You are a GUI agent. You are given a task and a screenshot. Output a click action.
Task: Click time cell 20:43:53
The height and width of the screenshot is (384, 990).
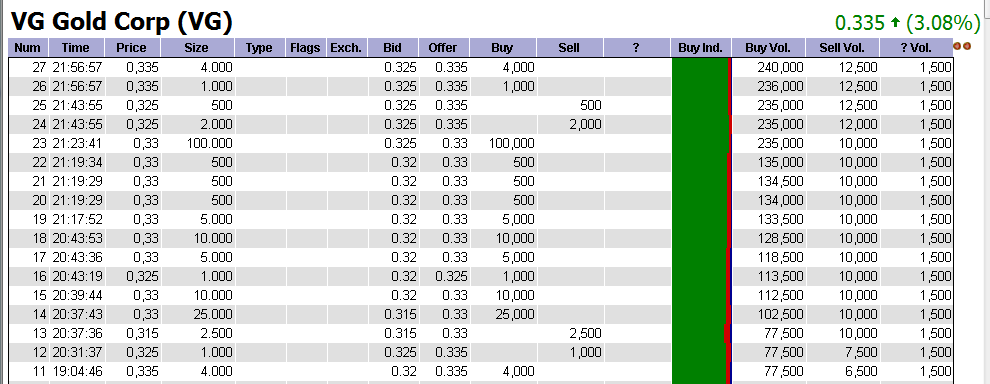[77, 238]
